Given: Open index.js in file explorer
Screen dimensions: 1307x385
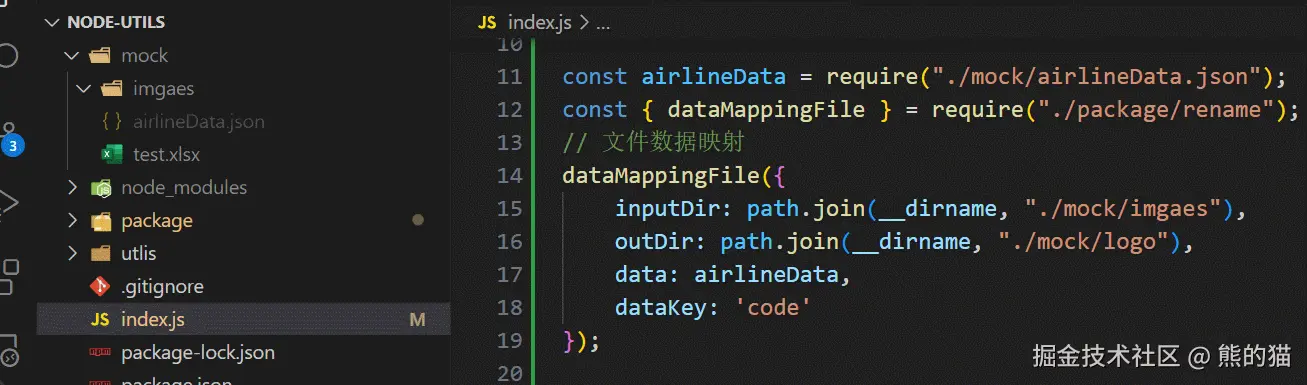Looking at the screenshot, I should tap(153, 320).
